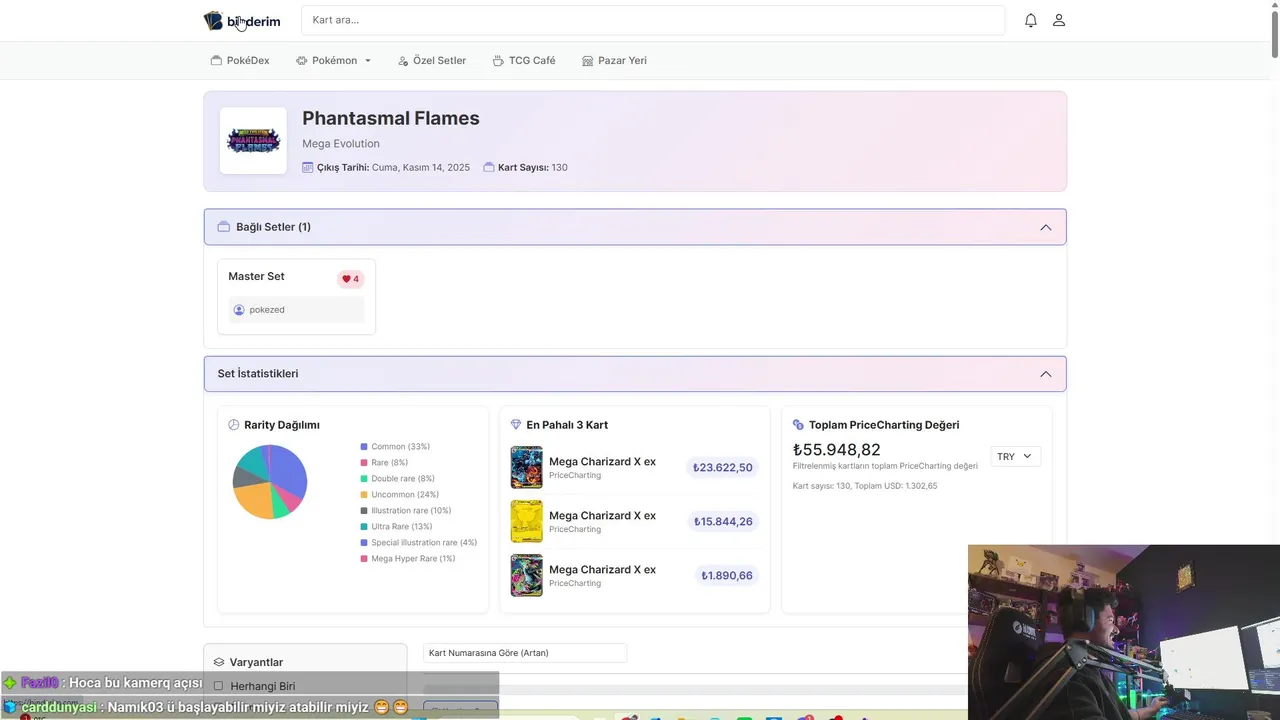Go to TCG Café

[524, 60]
